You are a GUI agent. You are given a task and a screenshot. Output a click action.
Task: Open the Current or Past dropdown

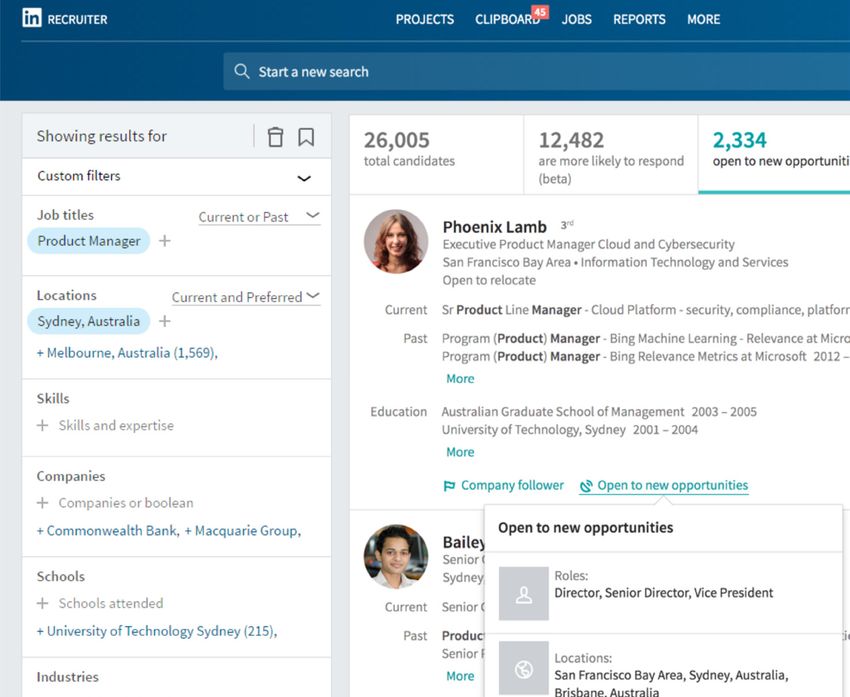click(x=259, y=217)
